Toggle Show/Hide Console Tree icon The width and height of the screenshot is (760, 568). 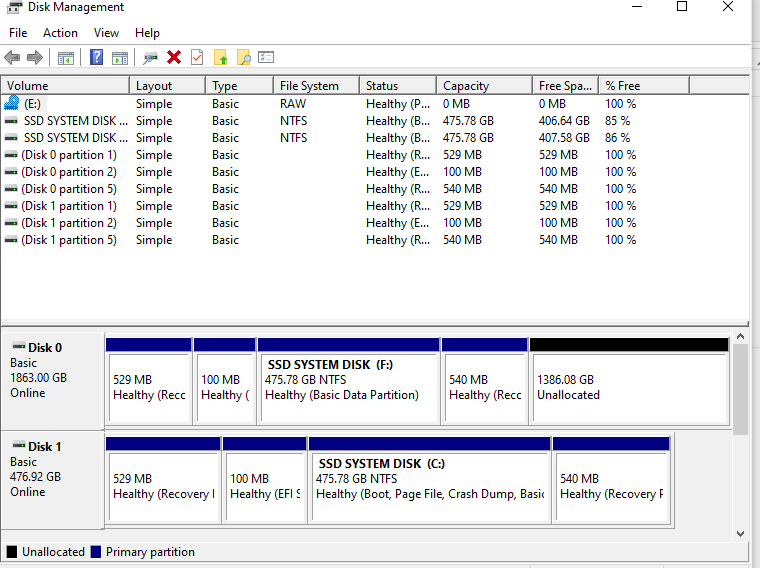pos(65,58)
